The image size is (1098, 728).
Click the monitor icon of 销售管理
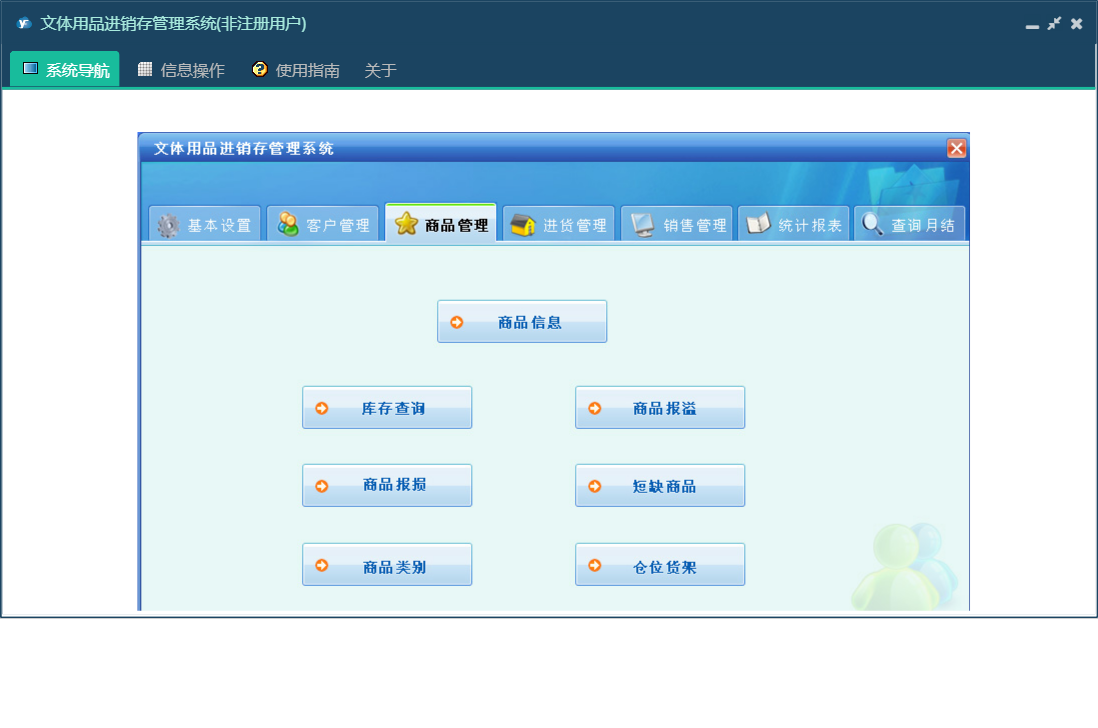coord(643,225)
